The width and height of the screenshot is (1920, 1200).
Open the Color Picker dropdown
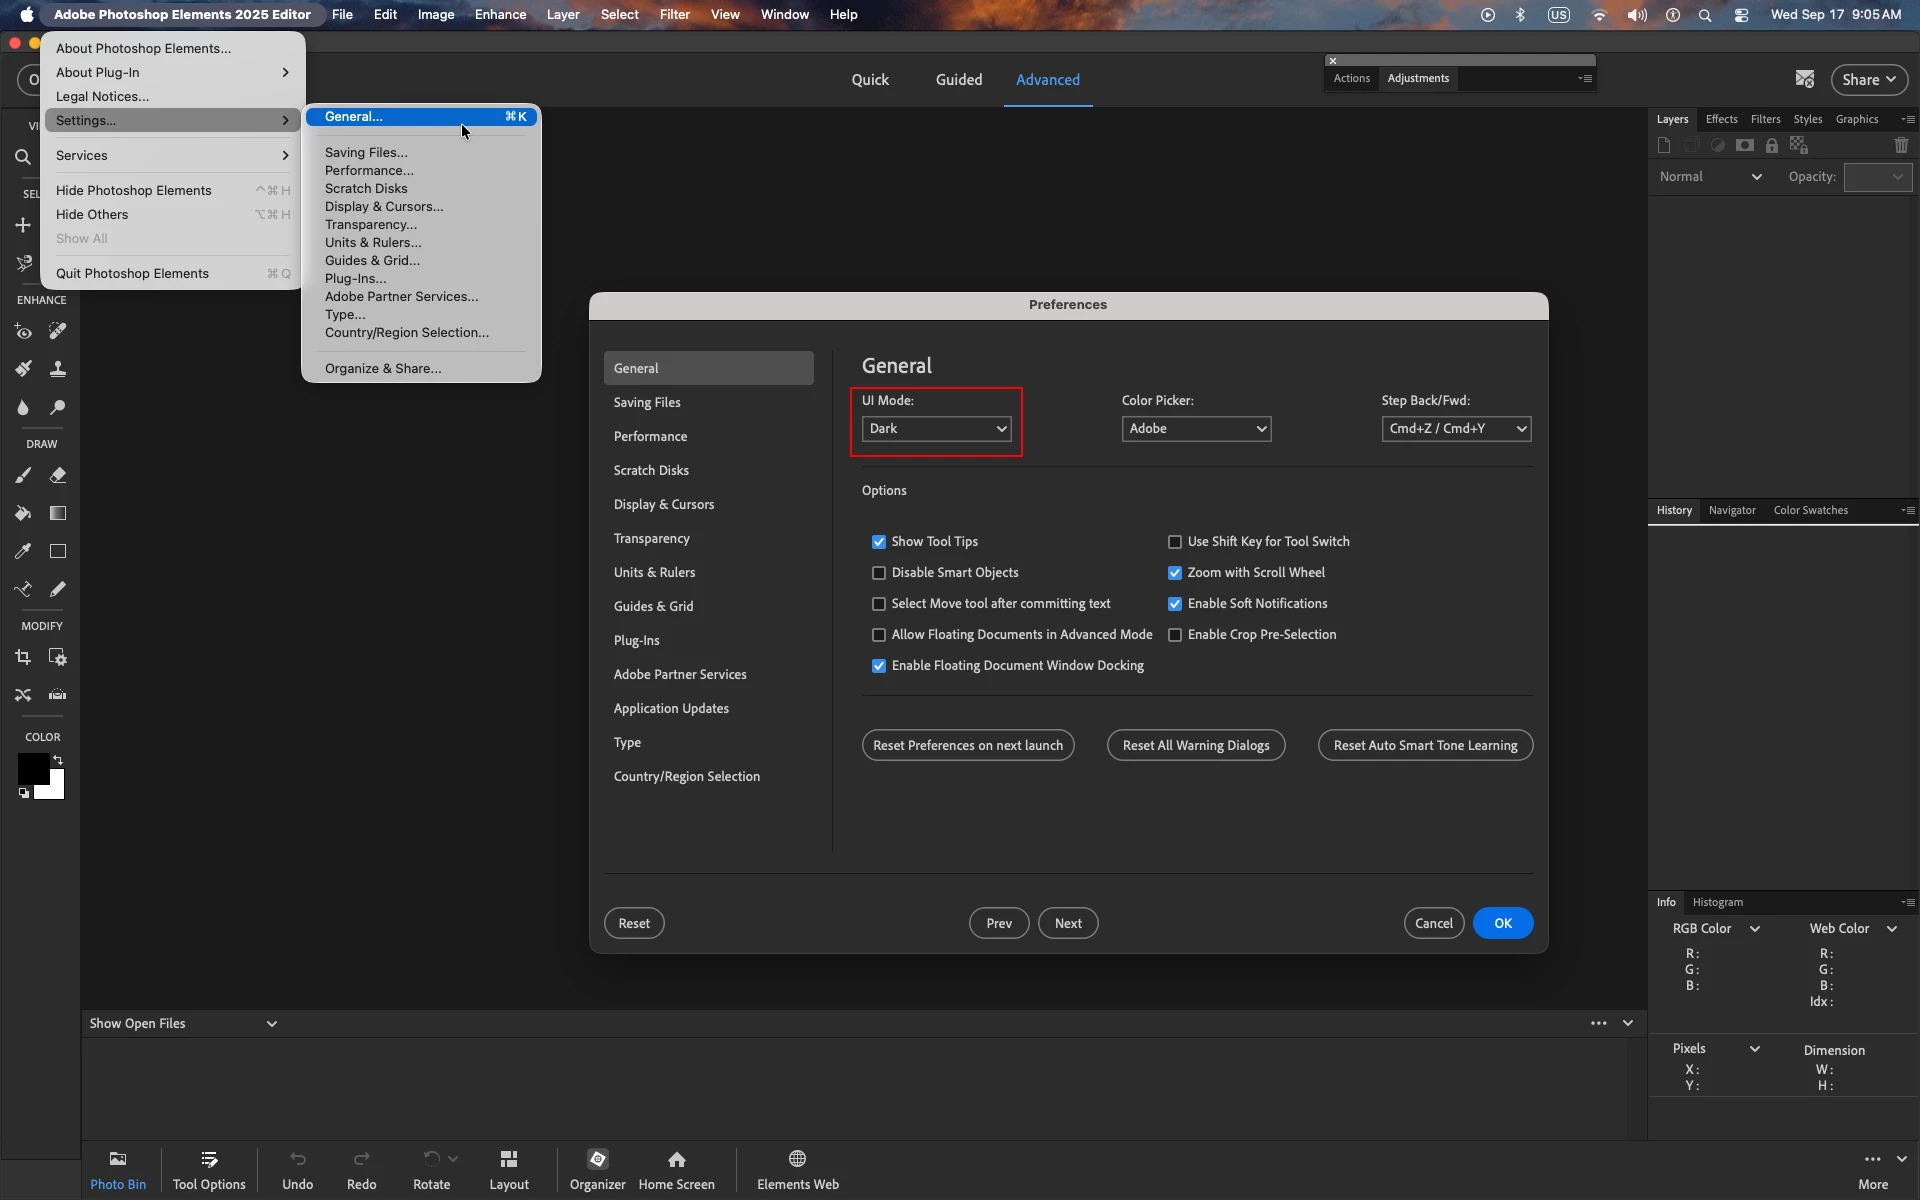pos(1196,429)
